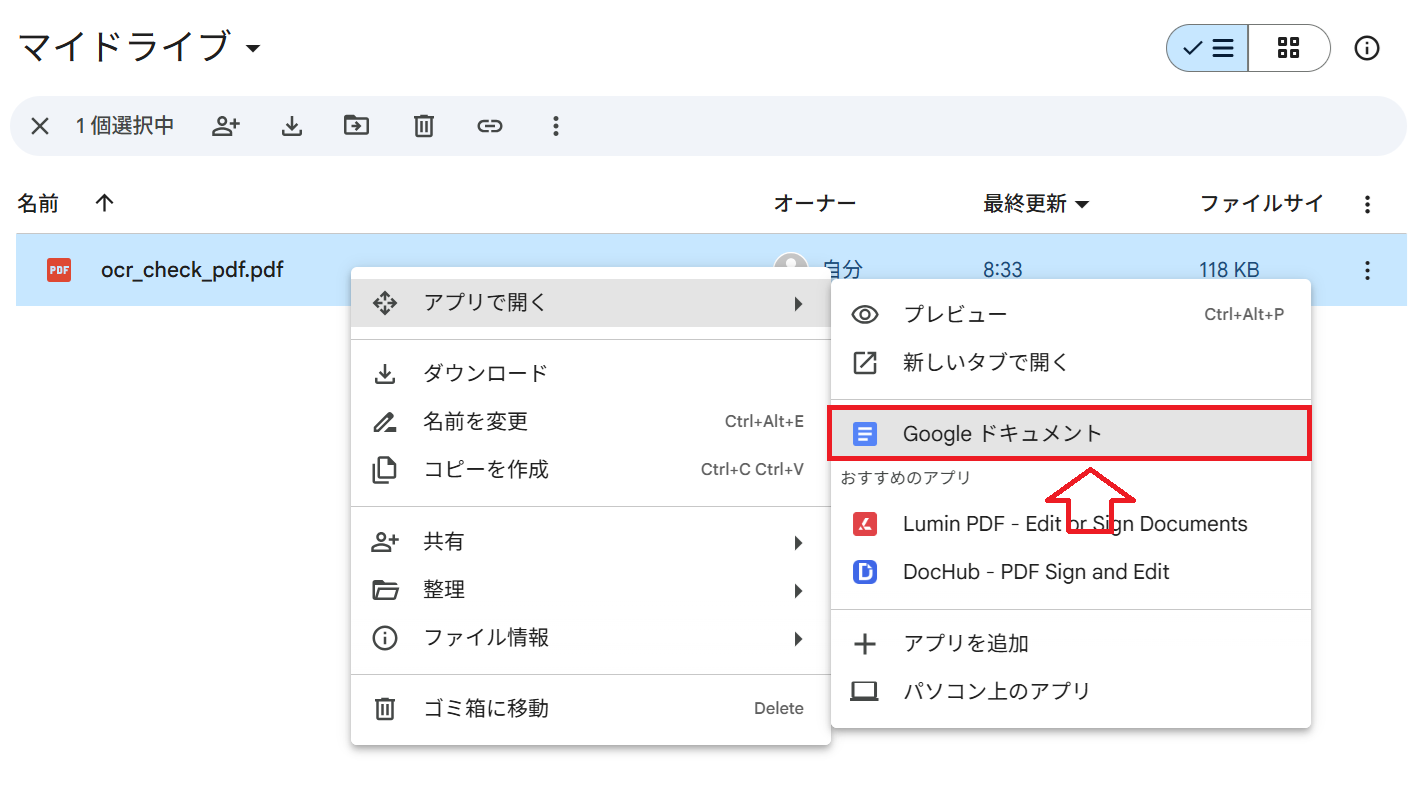Click the move arrows icon beside アプリで開く

click(x=385, y=303)
